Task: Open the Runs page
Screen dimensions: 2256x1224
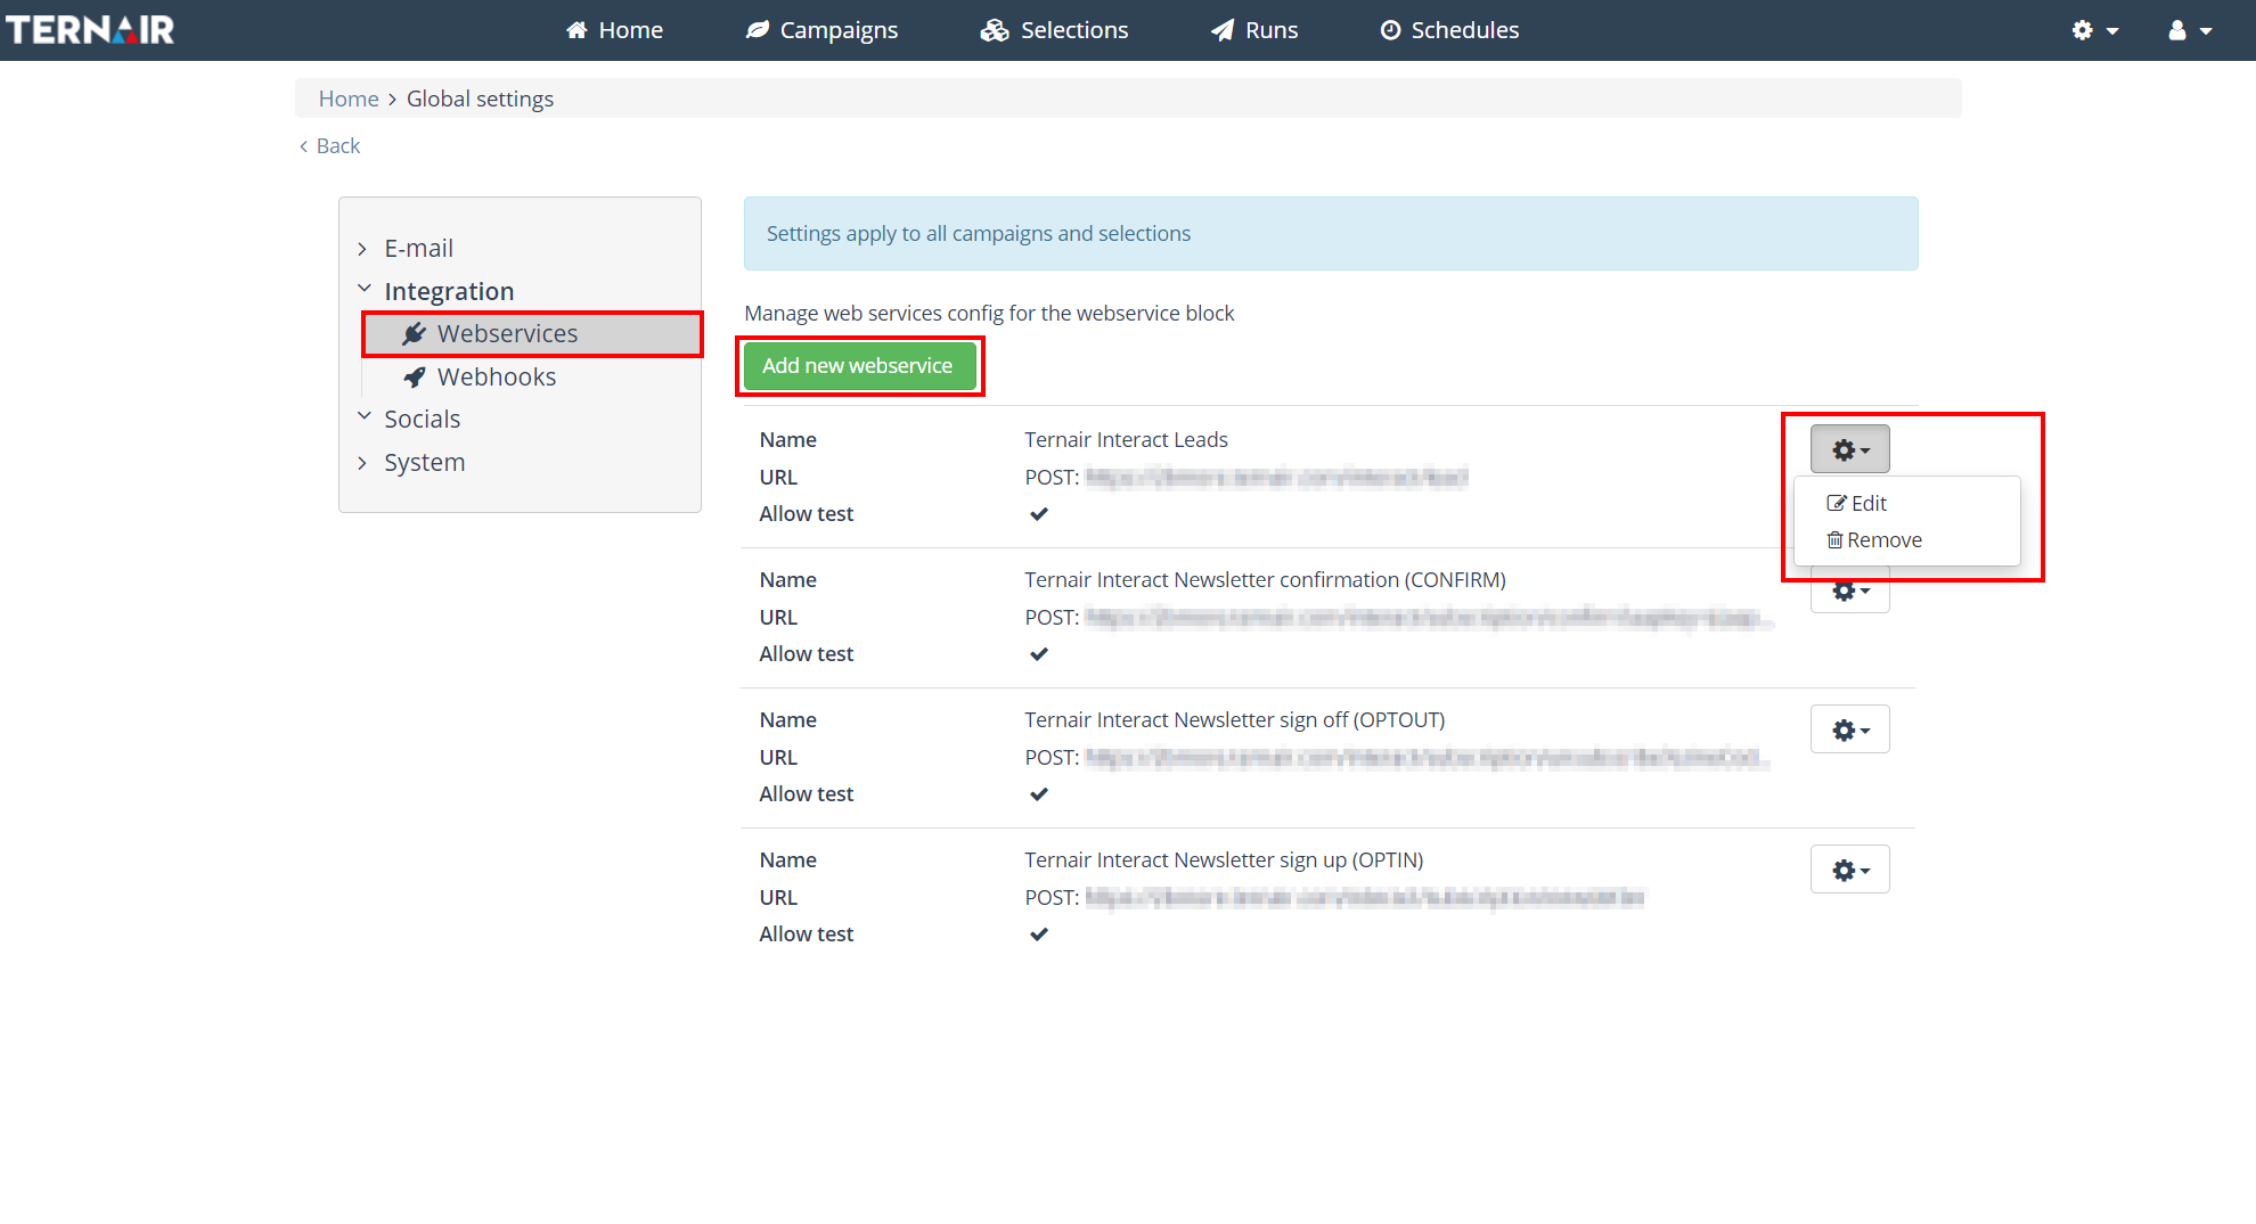Action: point(1254,30)
